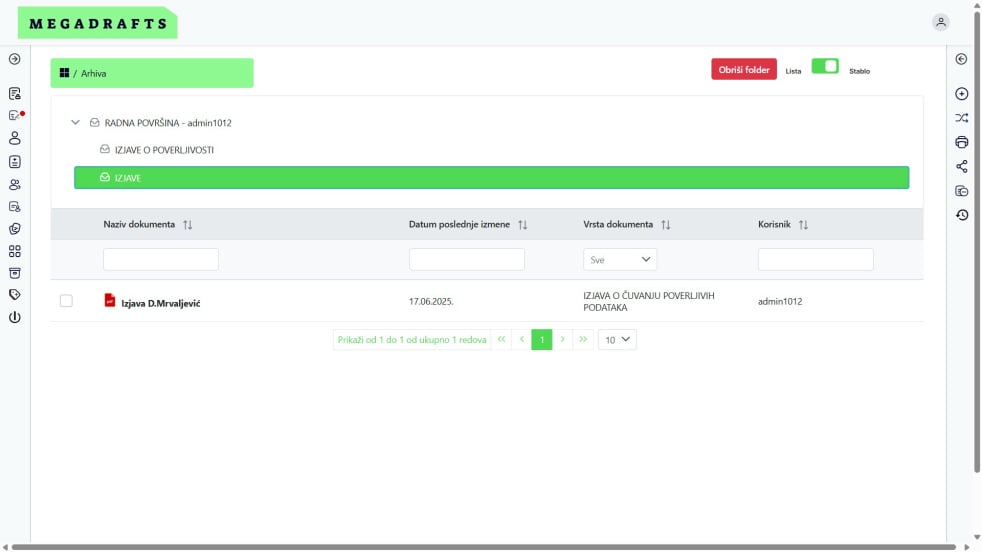982x552 pixels.
Task: Click the shuffle arrows icon on right
Action: click(x=962, y=118)
